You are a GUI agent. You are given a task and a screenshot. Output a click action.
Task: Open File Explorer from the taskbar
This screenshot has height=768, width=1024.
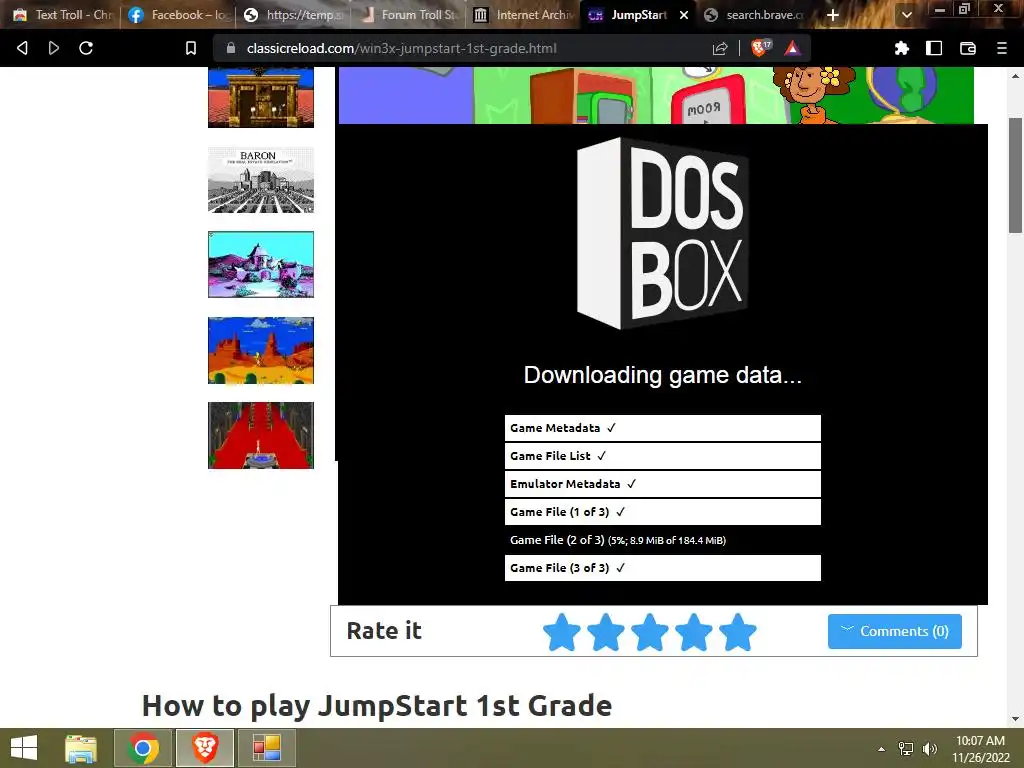81,748
